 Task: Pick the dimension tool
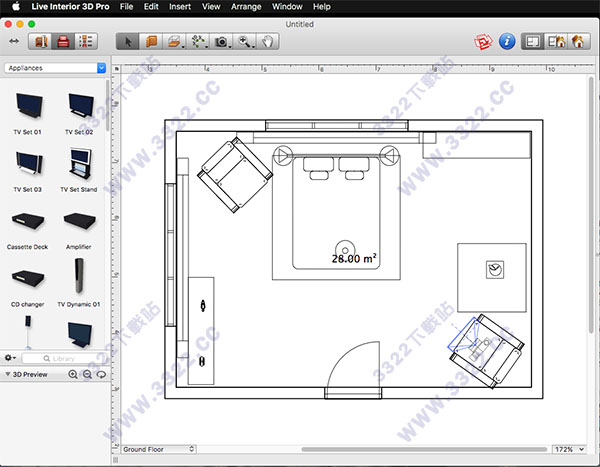tap(198, 41)
